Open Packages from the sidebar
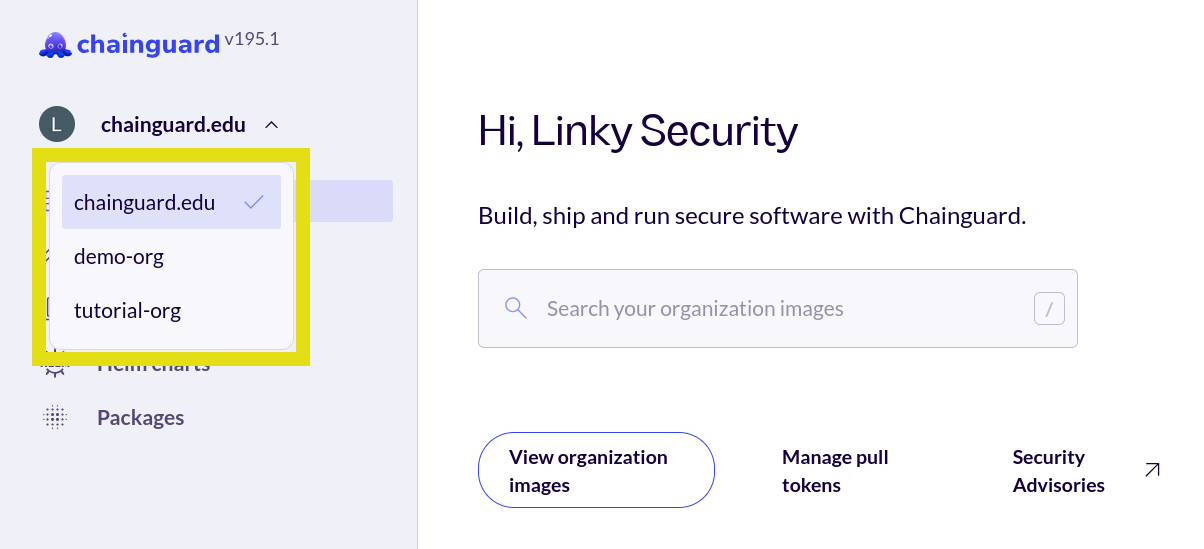The width and height of the screenshot is (1204, 549). pyautogui.click(x=140, y=418)
